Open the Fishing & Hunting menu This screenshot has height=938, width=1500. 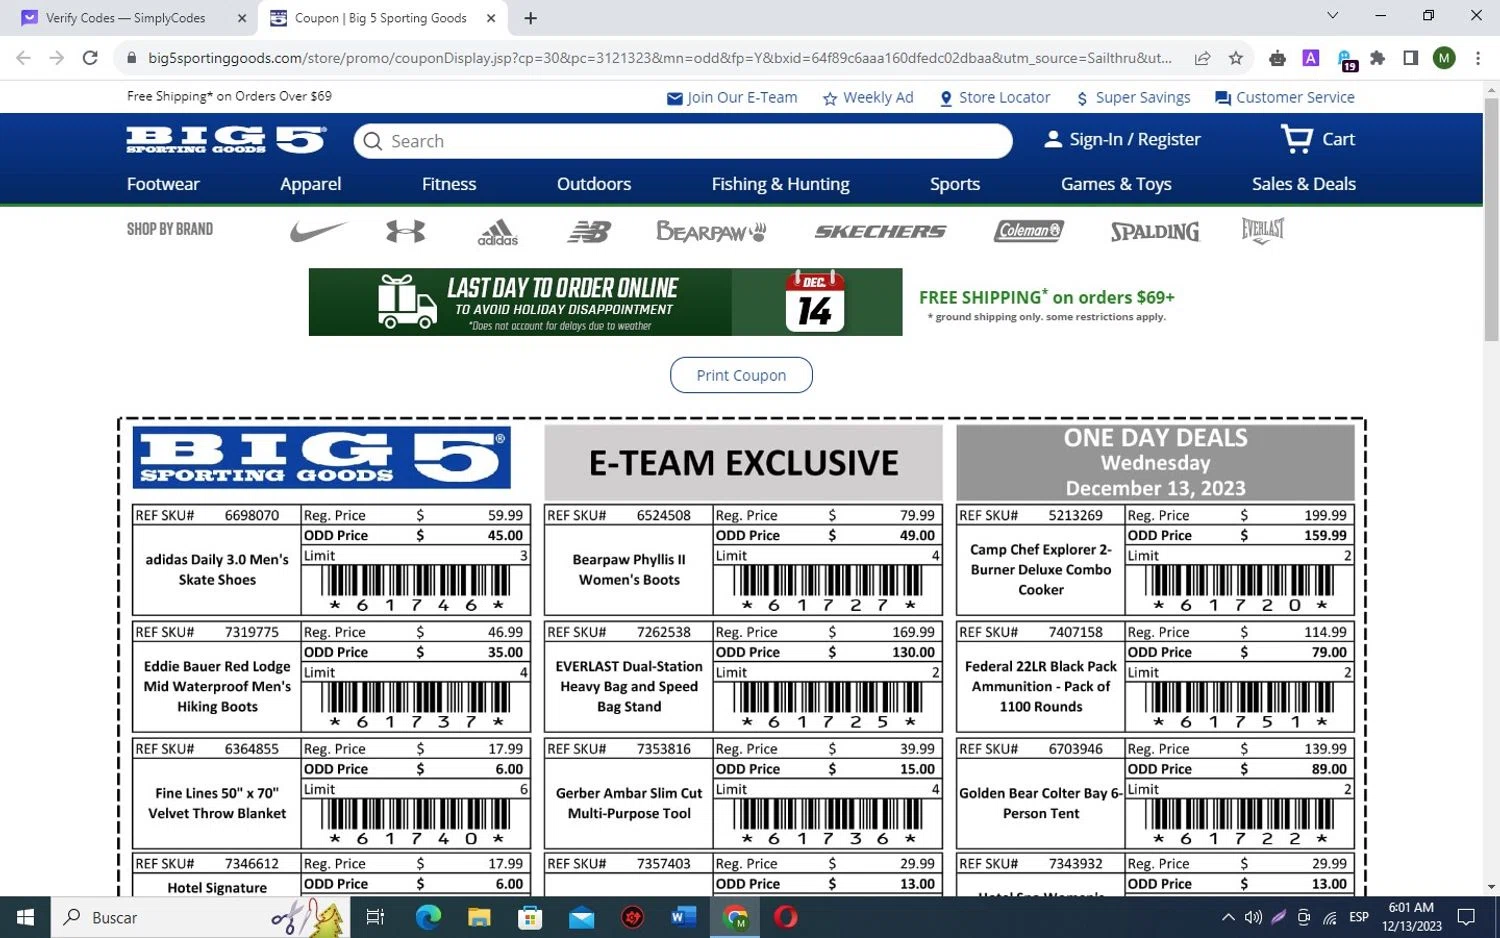[781, 184]
